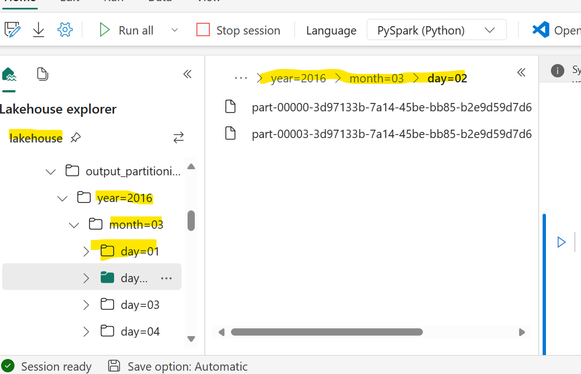Click year=2016 in the breadcrumb
The width and height of the screenshot is (581, 374).
[298, 78]
